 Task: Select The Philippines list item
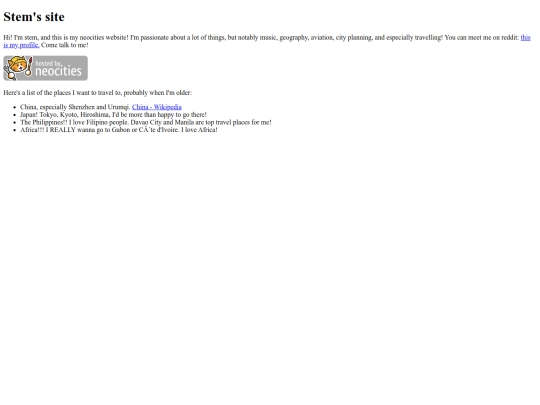point(146,122)
